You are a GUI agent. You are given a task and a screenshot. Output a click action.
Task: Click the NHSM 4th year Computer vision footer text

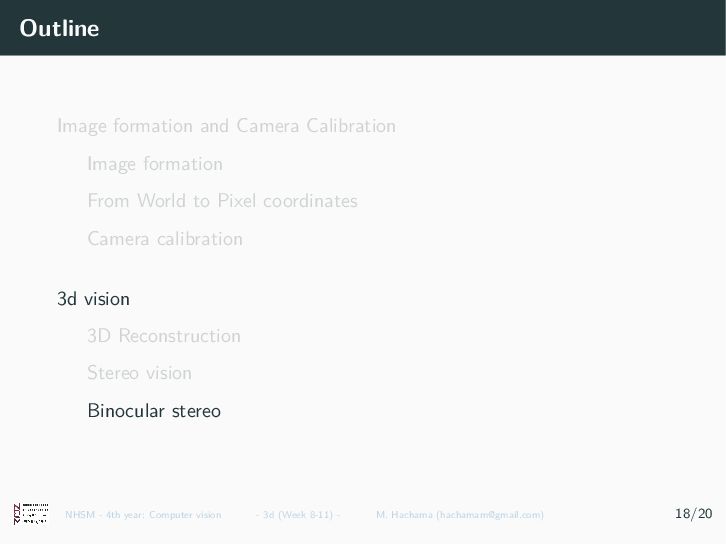(143, 515)
